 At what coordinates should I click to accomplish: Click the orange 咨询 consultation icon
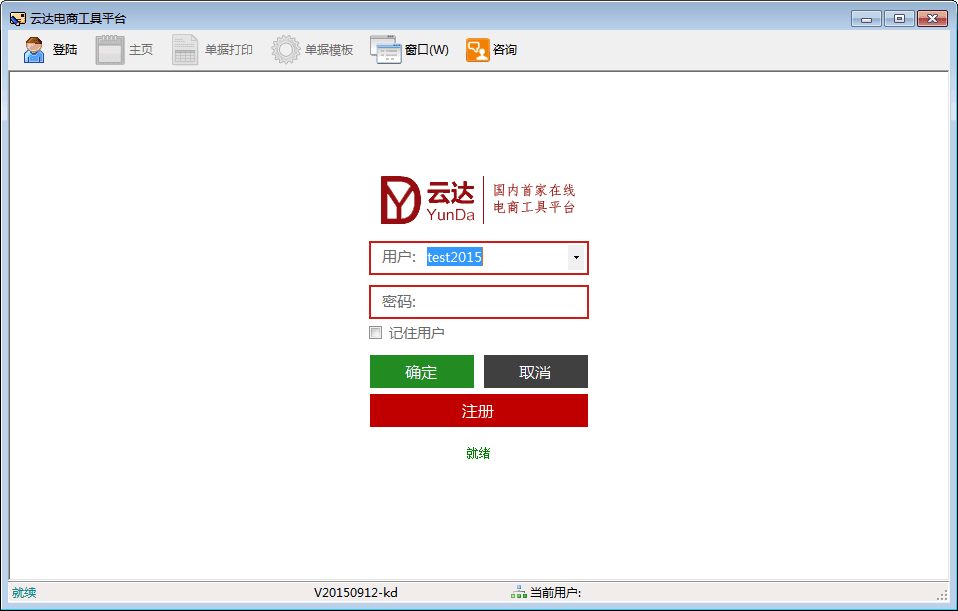click(477, 50)
